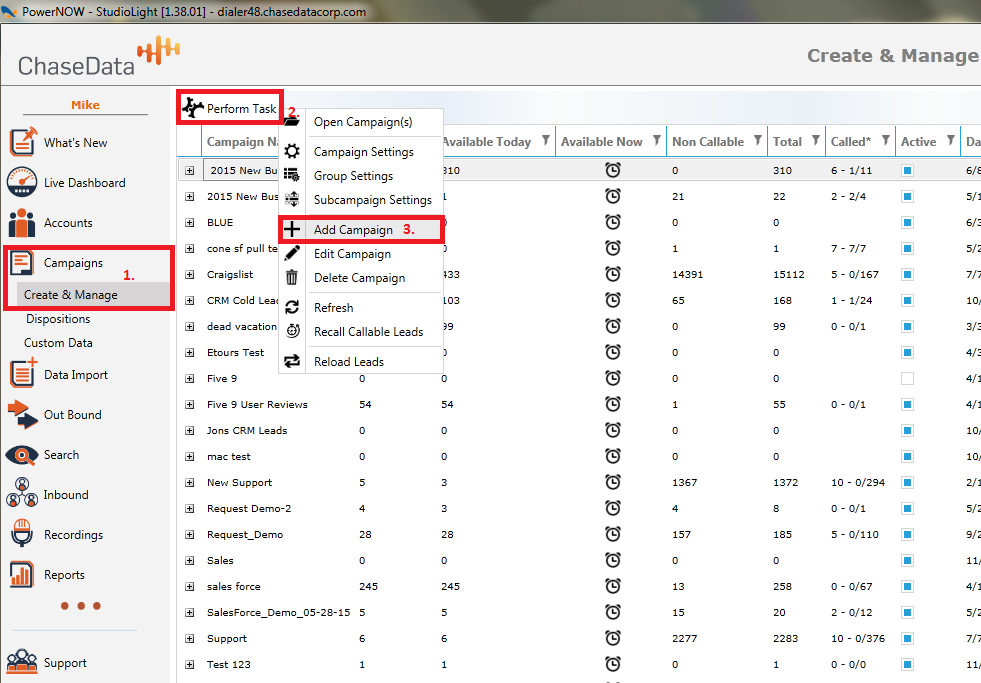Click the Perform Task button
This screenshot has width=981, height=683.
coord(230,108)
